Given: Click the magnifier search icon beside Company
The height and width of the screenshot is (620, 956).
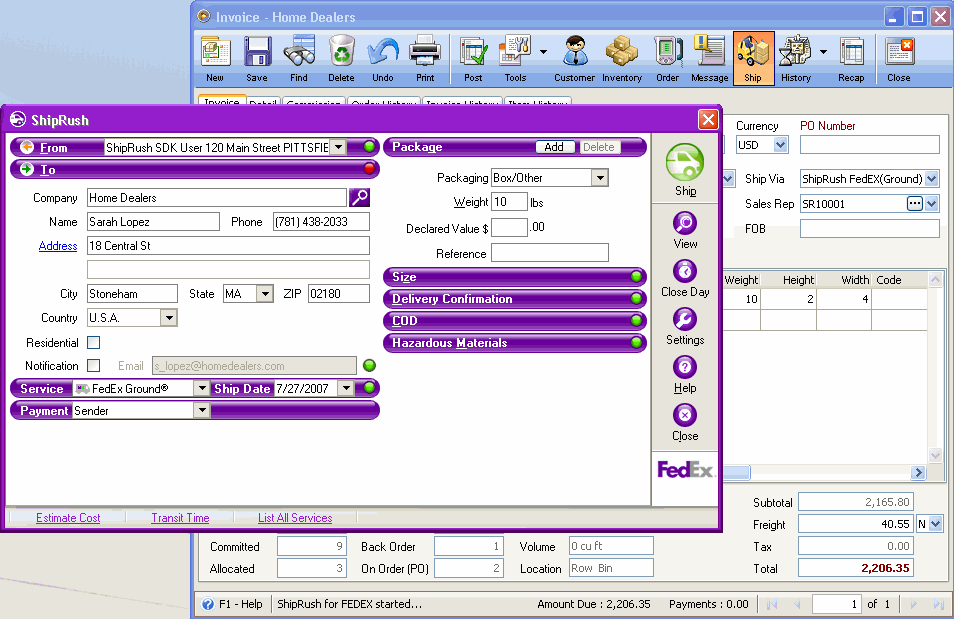Looking at the screenshot, I should 360,197.
